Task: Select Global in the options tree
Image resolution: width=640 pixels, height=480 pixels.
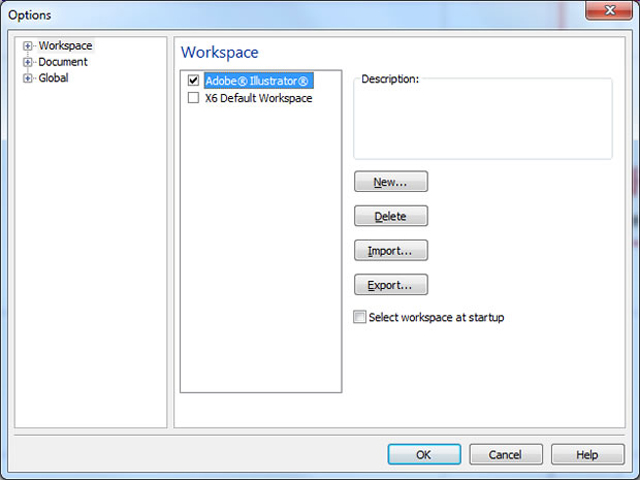Action: 53,78
